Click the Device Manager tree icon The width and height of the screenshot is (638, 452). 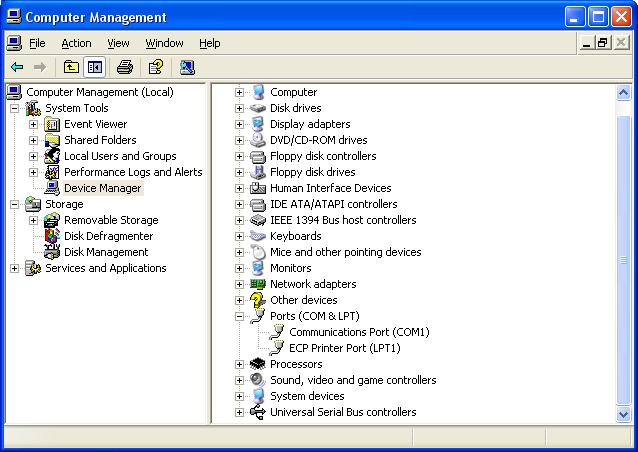(x=52, y=188)
